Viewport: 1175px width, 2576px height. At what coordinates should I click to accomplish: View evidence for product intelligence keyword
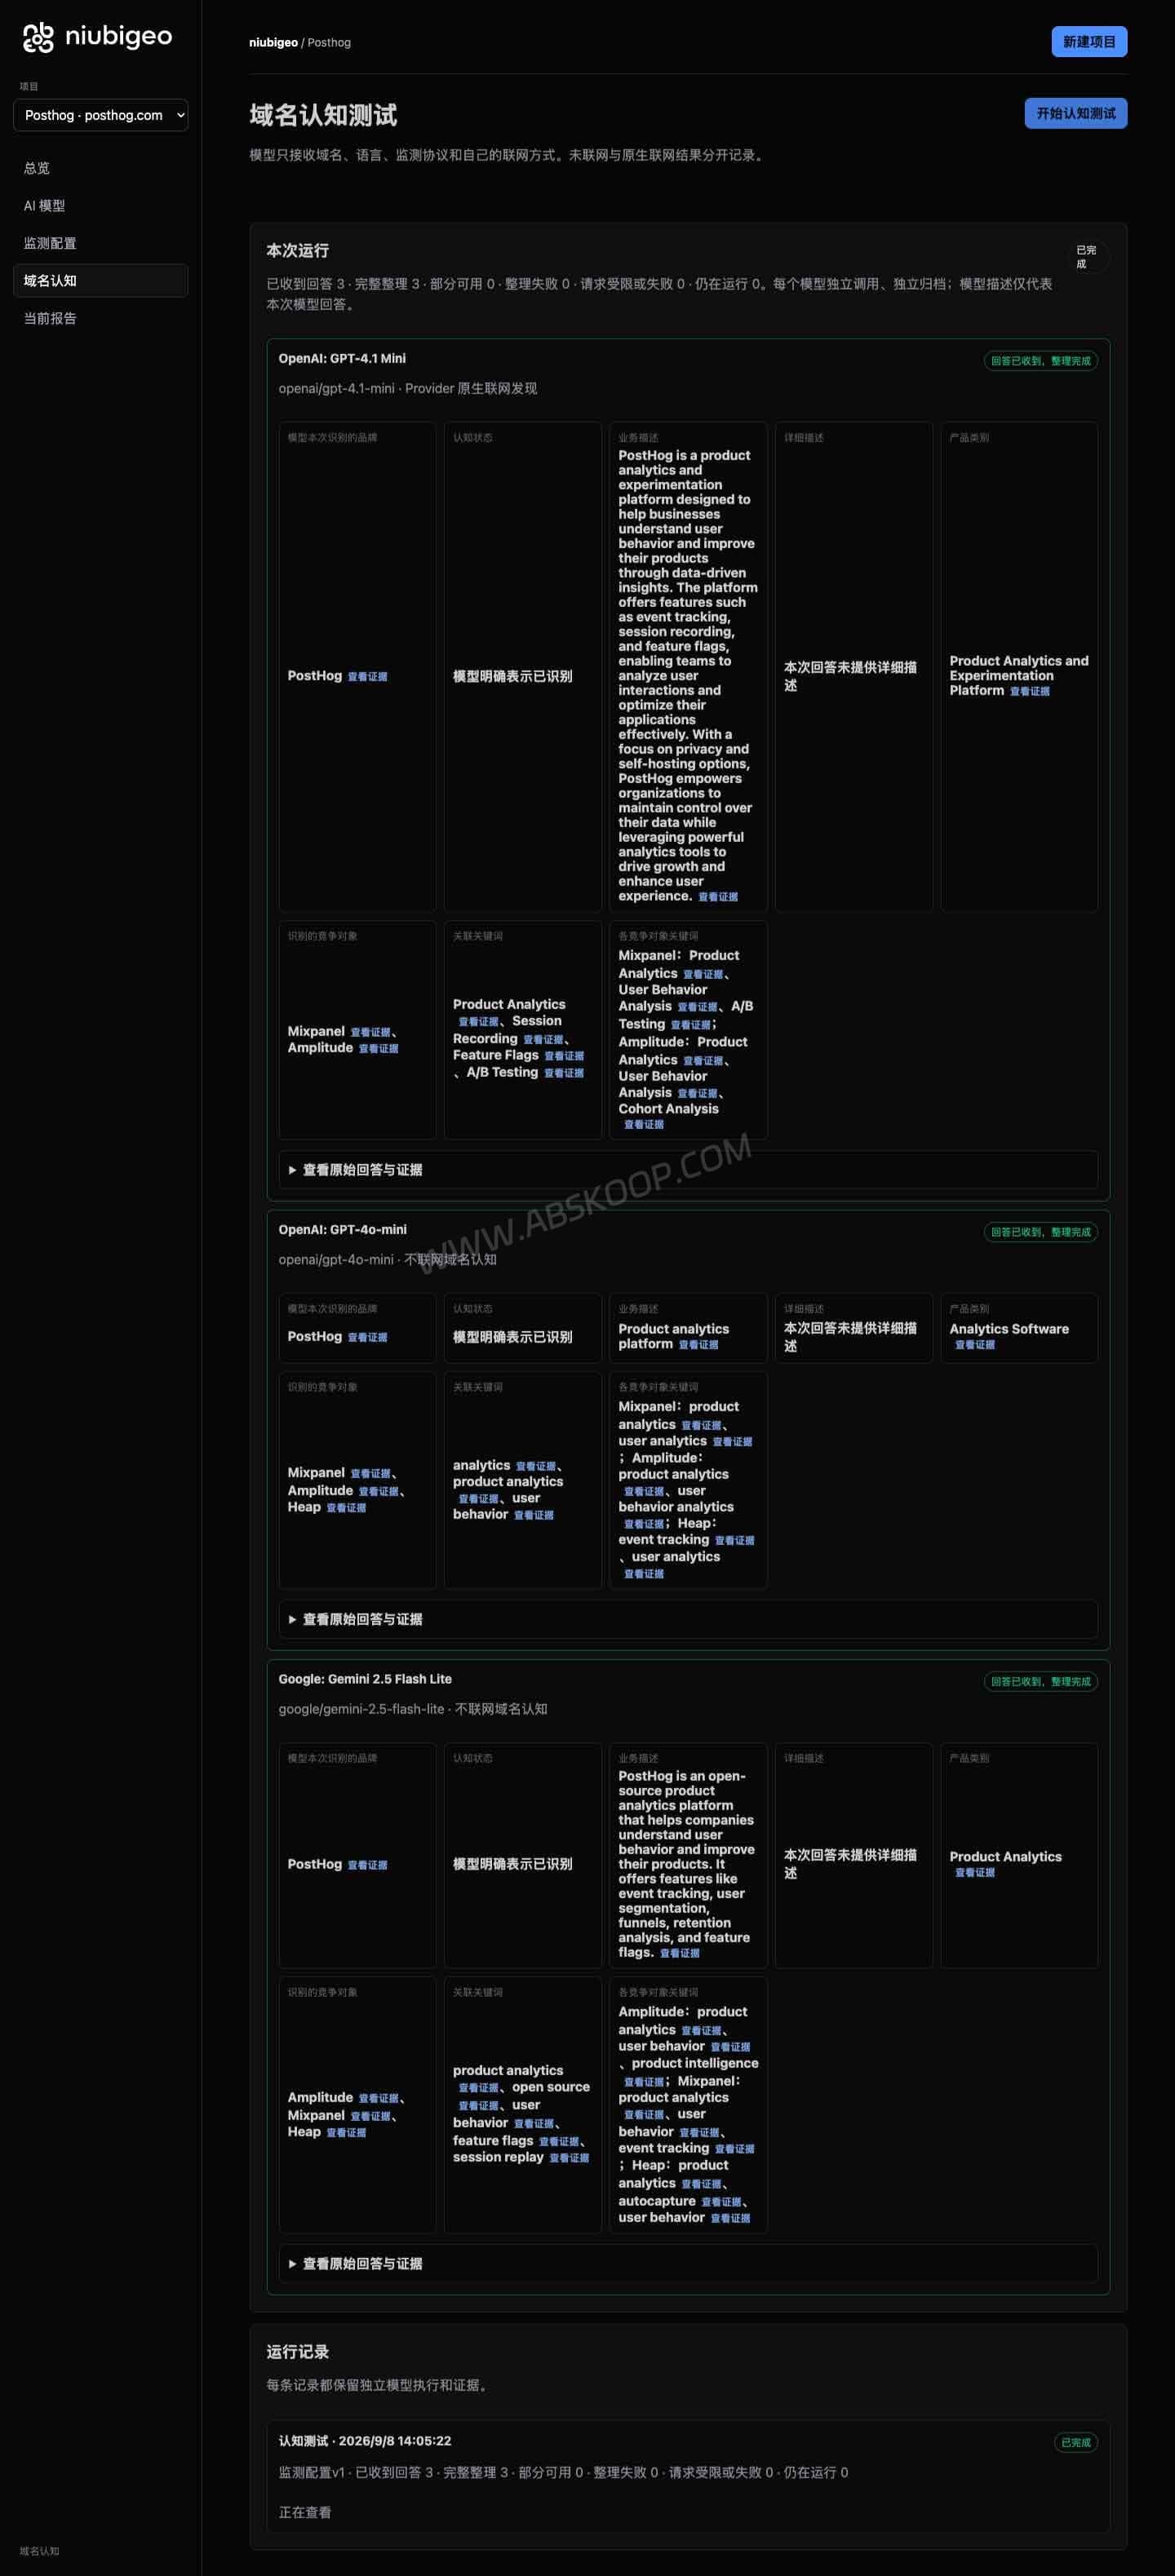point(644,2082)
